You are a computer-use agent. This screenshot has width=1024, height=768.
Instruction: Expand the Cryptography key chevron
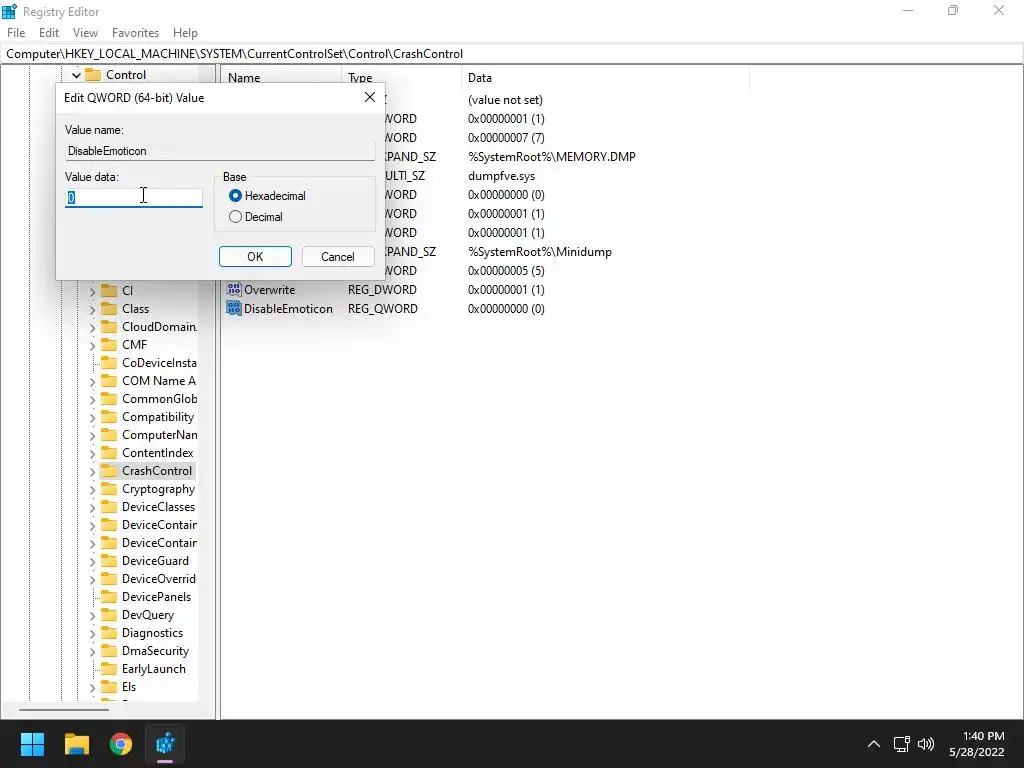point(92,490)
